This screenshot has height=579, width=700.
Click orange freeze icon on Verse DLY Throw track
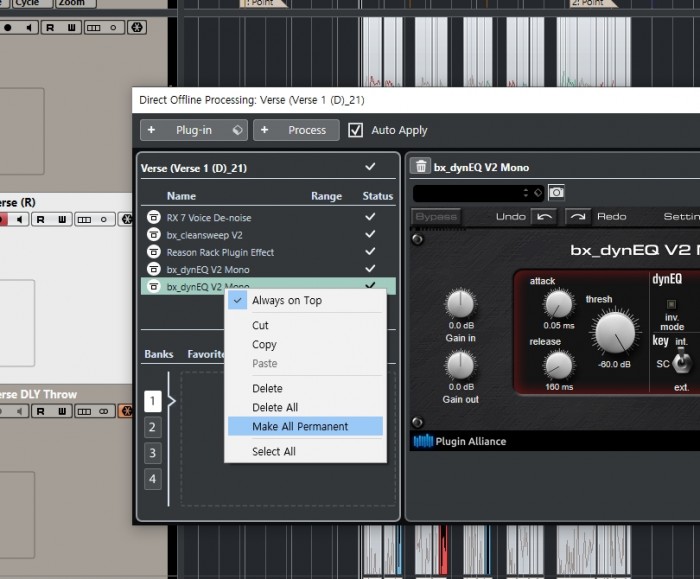pyautogui.click(x=126, y=411)
